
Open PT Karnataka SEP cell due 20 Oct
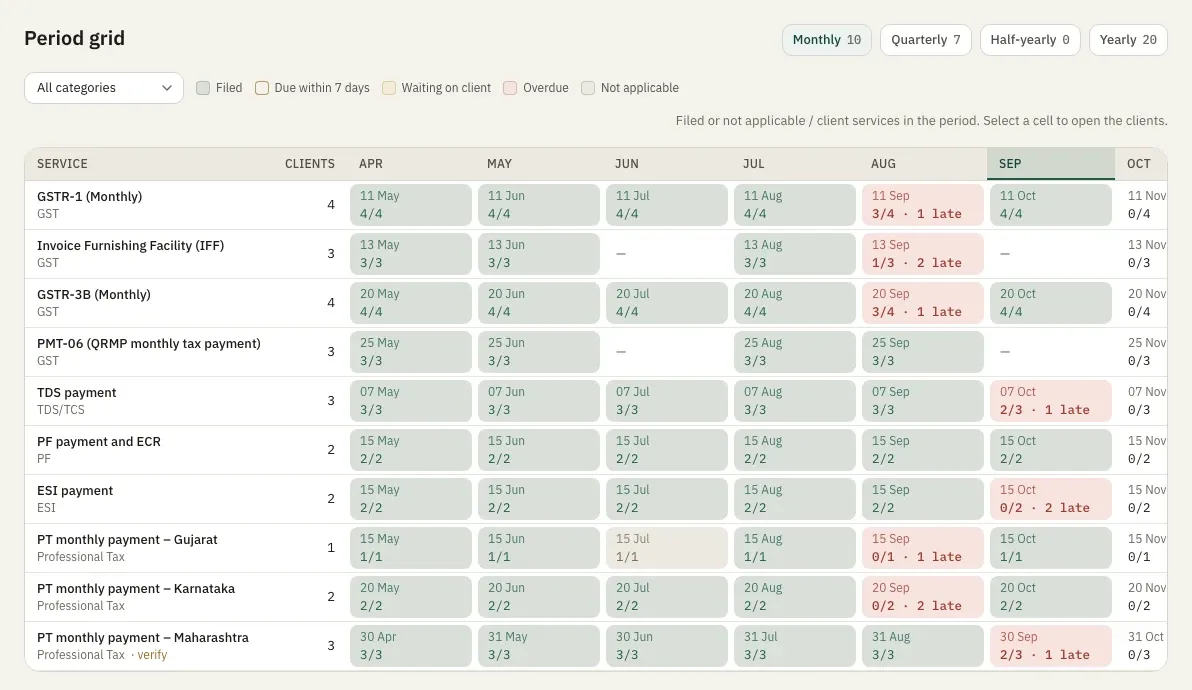coord(1051,597)
